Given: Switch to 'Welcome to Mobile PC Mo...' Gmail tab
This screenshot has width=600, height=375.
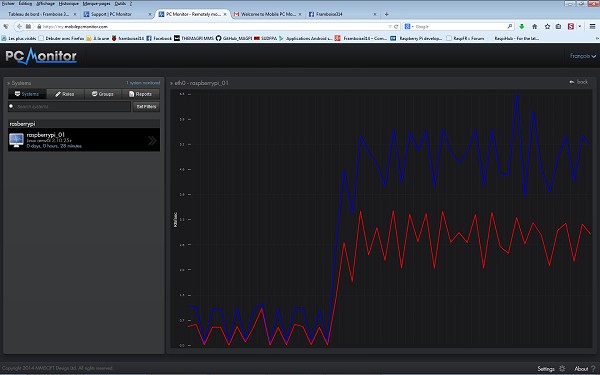Looking at the screenshot, I should (x=268, y=14).
